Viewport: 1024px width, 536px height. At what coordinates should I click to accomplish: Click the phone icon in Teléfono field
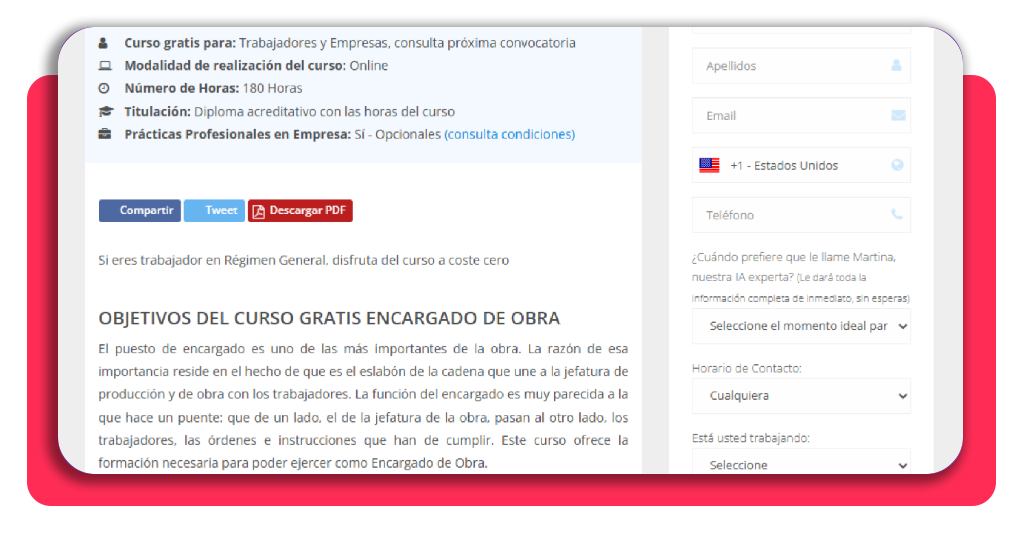pyautogui.click(x=897, y=214)
